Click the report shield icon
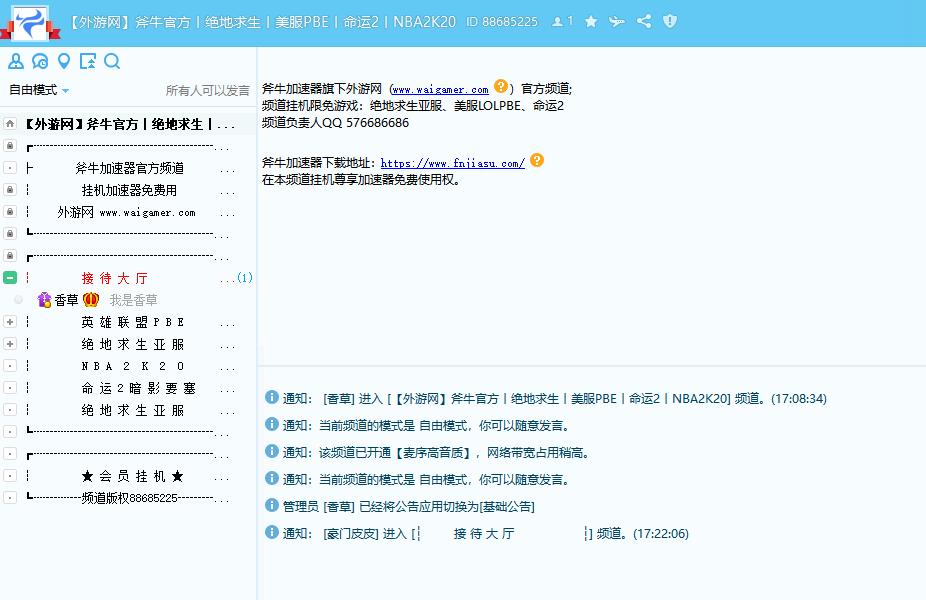926x600 pixels. pyautogui.click(x=669, y=21)
